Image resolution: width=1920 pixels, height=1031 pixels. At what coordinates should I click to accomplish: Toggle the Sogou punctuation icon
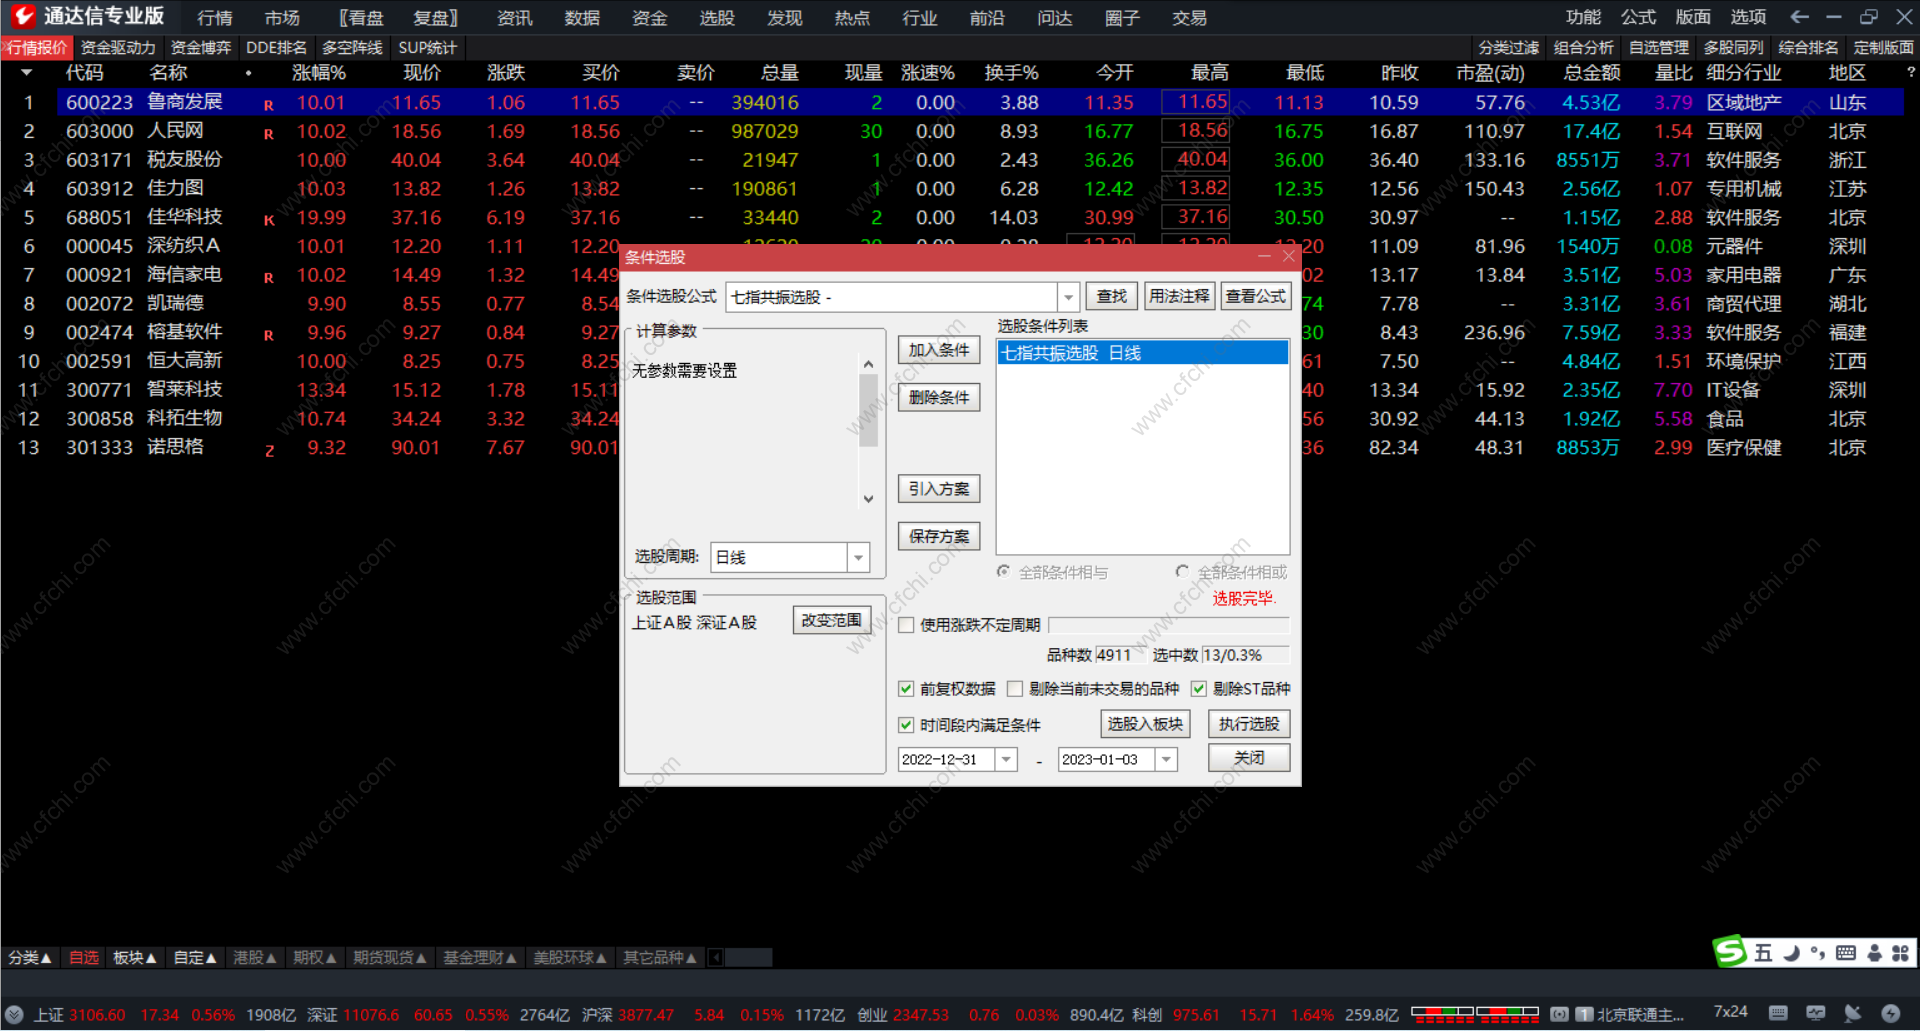pos(1817,953)
